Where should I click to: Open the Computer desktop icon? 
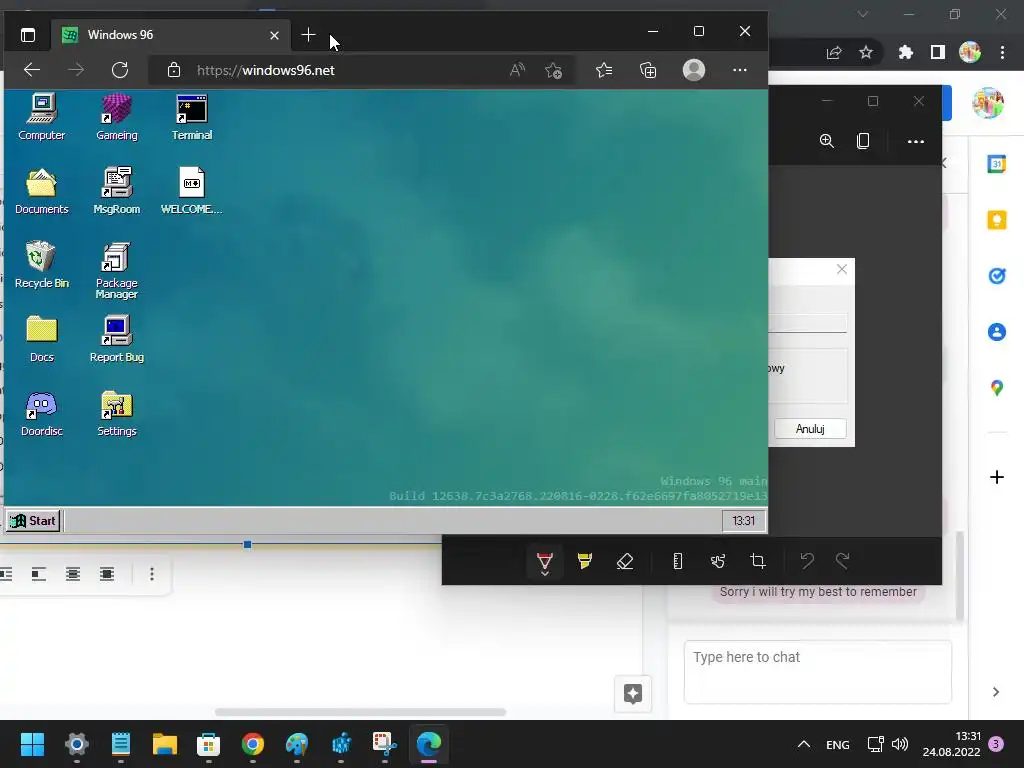[x=41, y=118]
